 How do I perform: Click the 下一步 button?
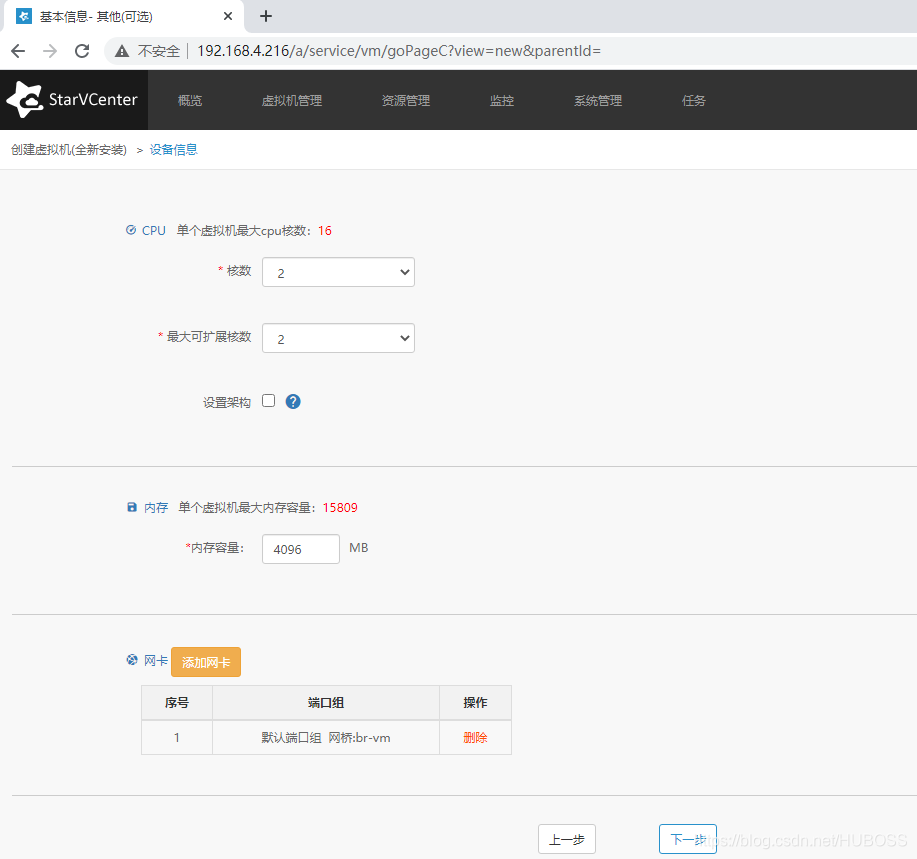click(688, 839)
